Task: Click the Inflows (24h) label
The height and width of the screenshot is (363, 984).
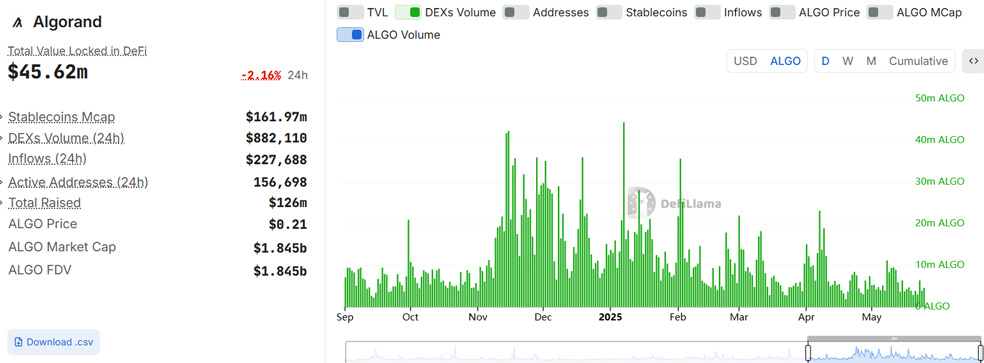Action: pos(47,159)
